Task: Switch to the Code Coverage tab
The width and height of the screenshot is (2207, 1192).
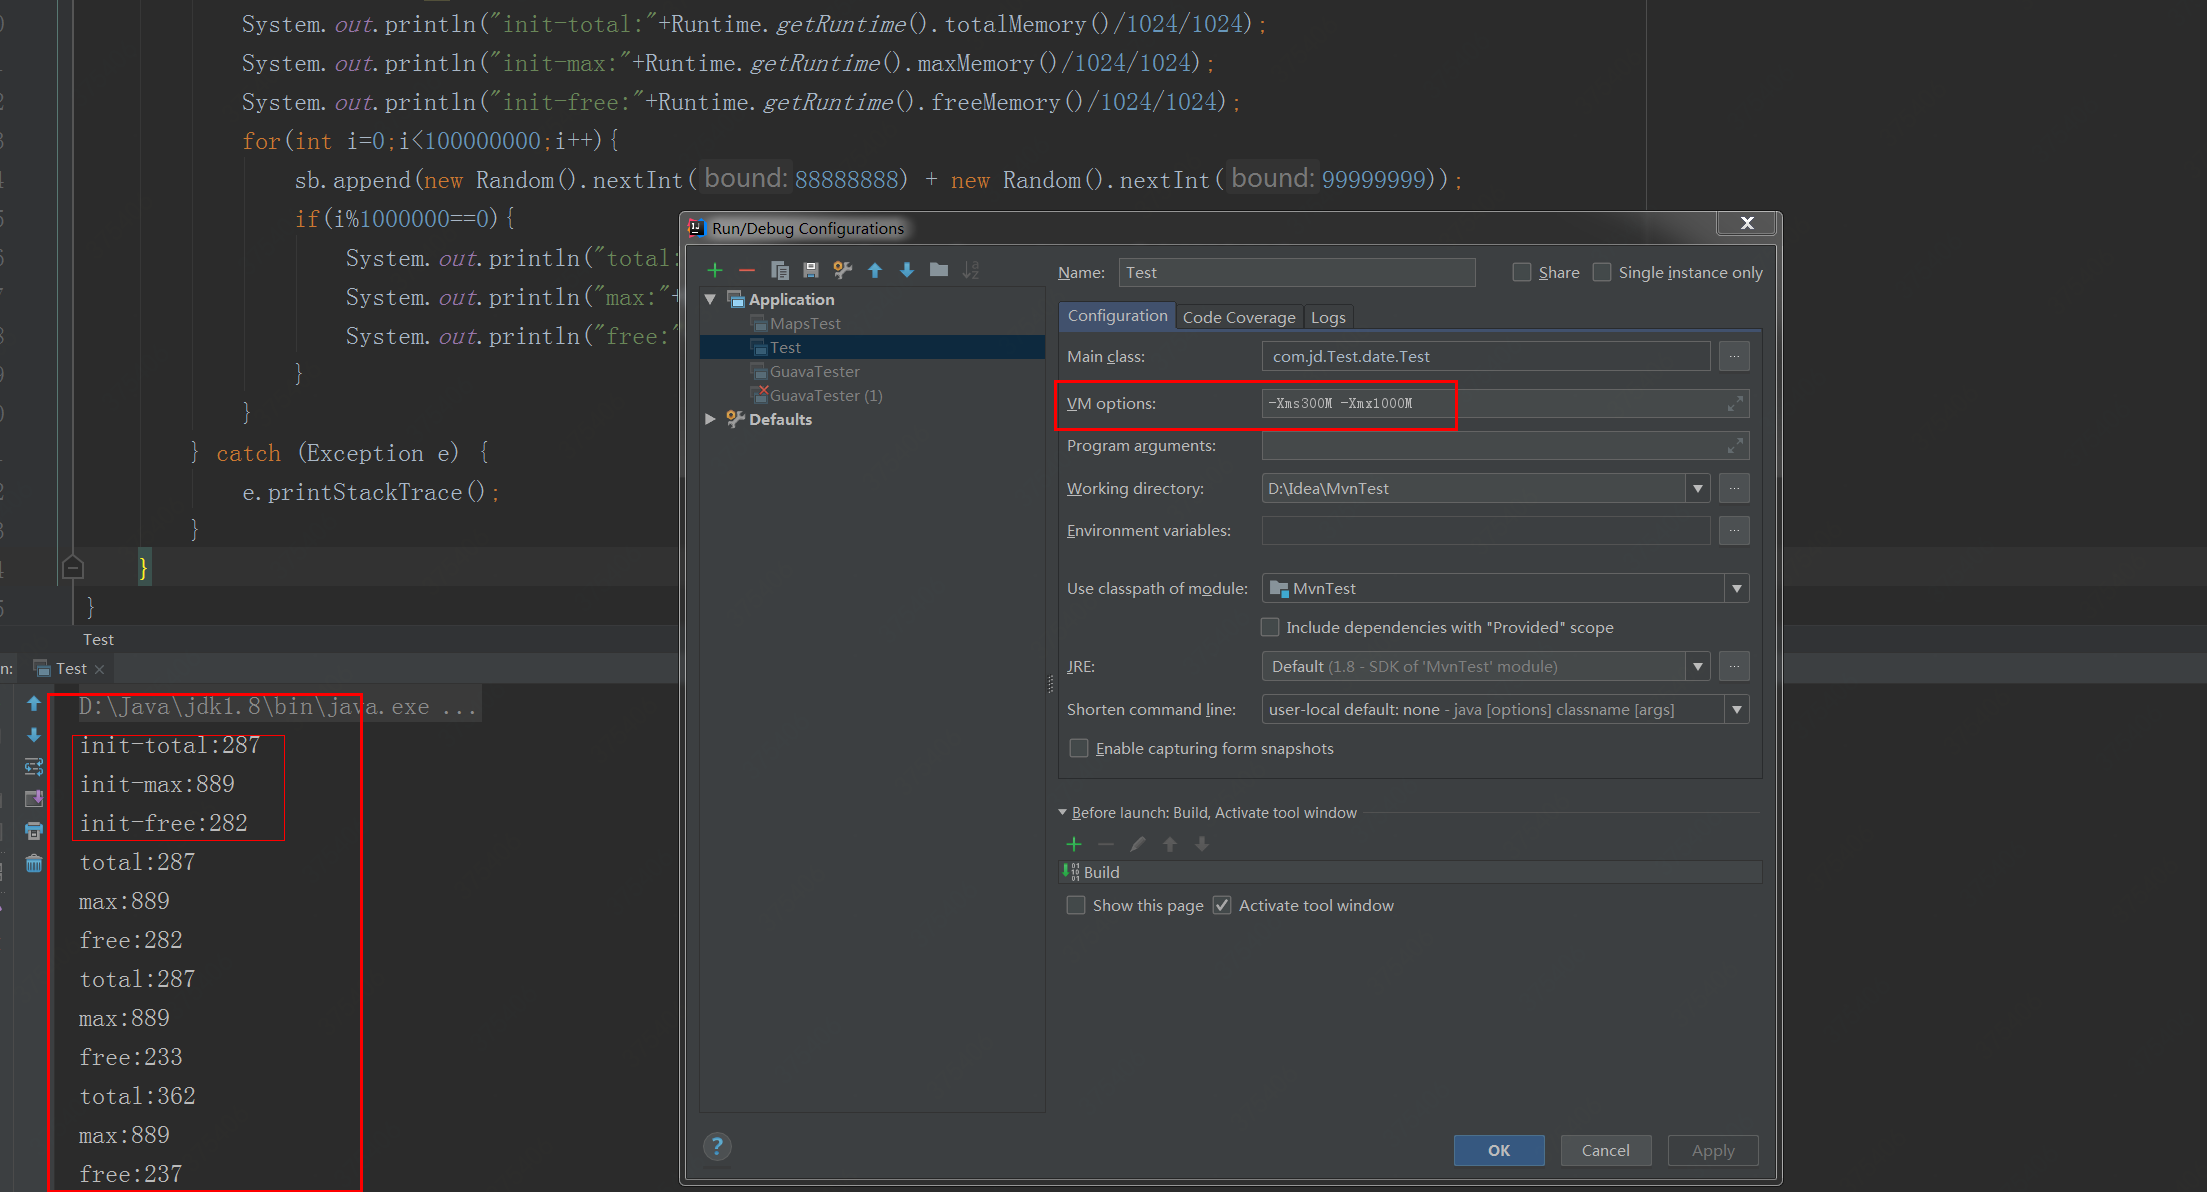Action: (1239, 317)
